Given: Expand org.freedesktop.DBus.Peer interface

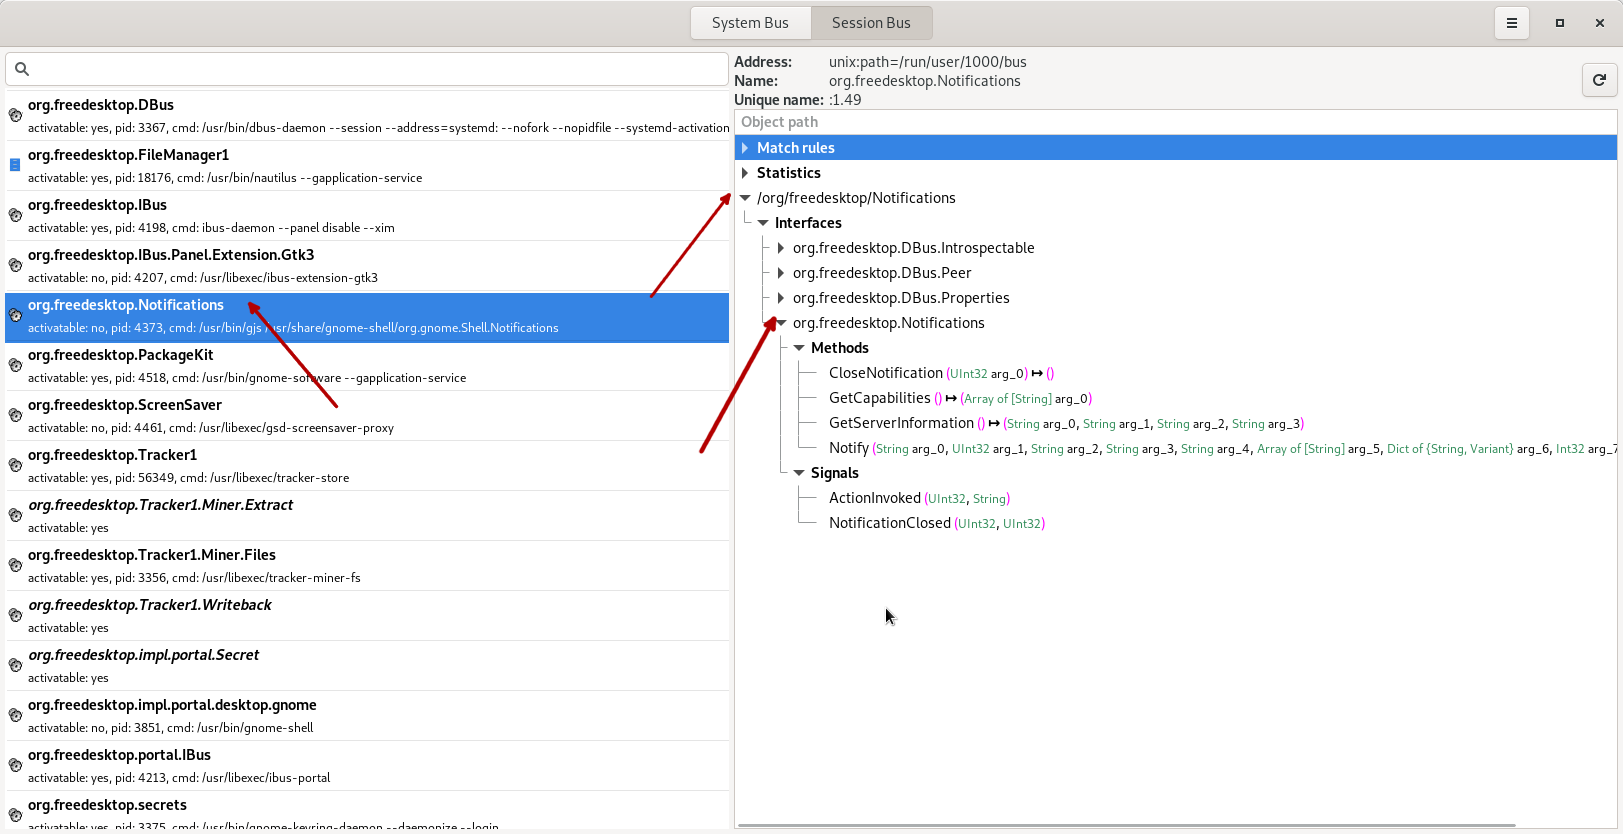Looking at the screenshot, I should pos(781,273).
